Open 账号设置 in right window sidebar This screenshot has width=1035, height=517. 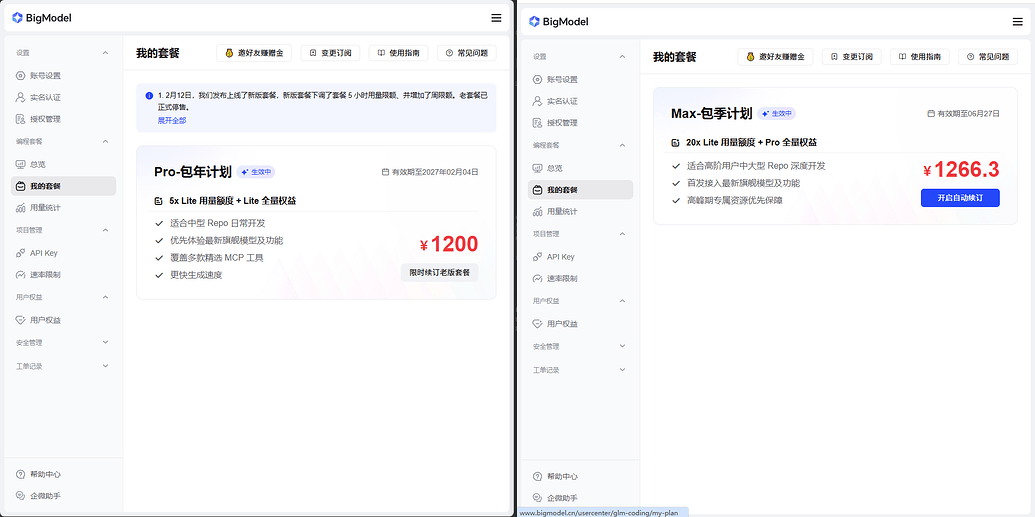point(580,79)
